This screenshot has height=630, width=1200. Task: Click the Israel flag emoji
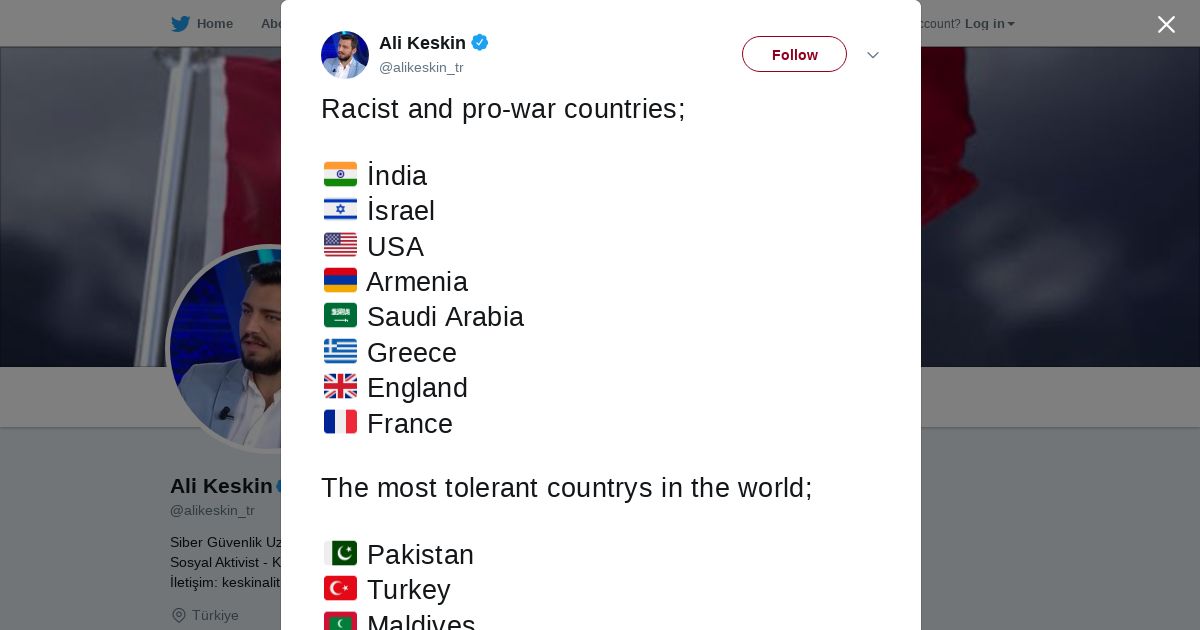pos(340,210)
